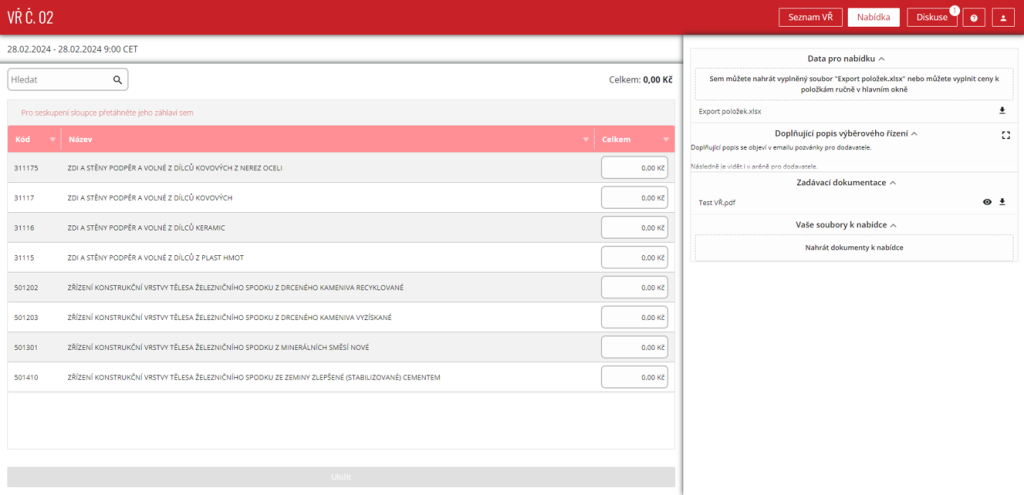Download the Export položek.xlsx file
Screen dimensions: 1024x495
coord(1002,111)
